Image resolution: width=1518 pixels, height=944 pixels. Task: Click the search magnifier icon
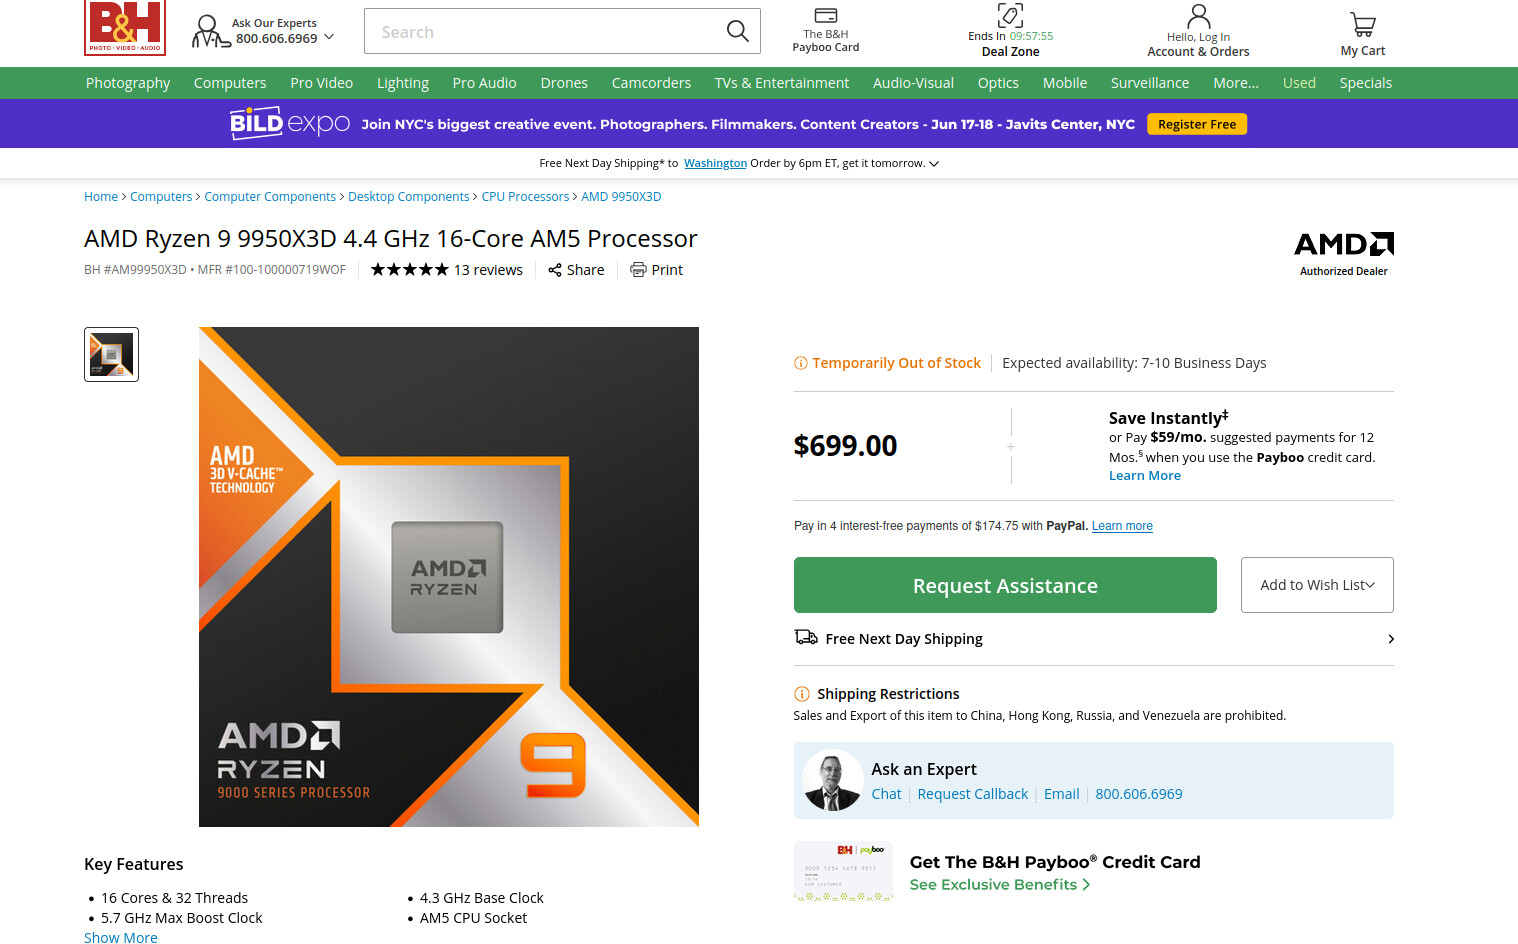(x=737, y=31)
